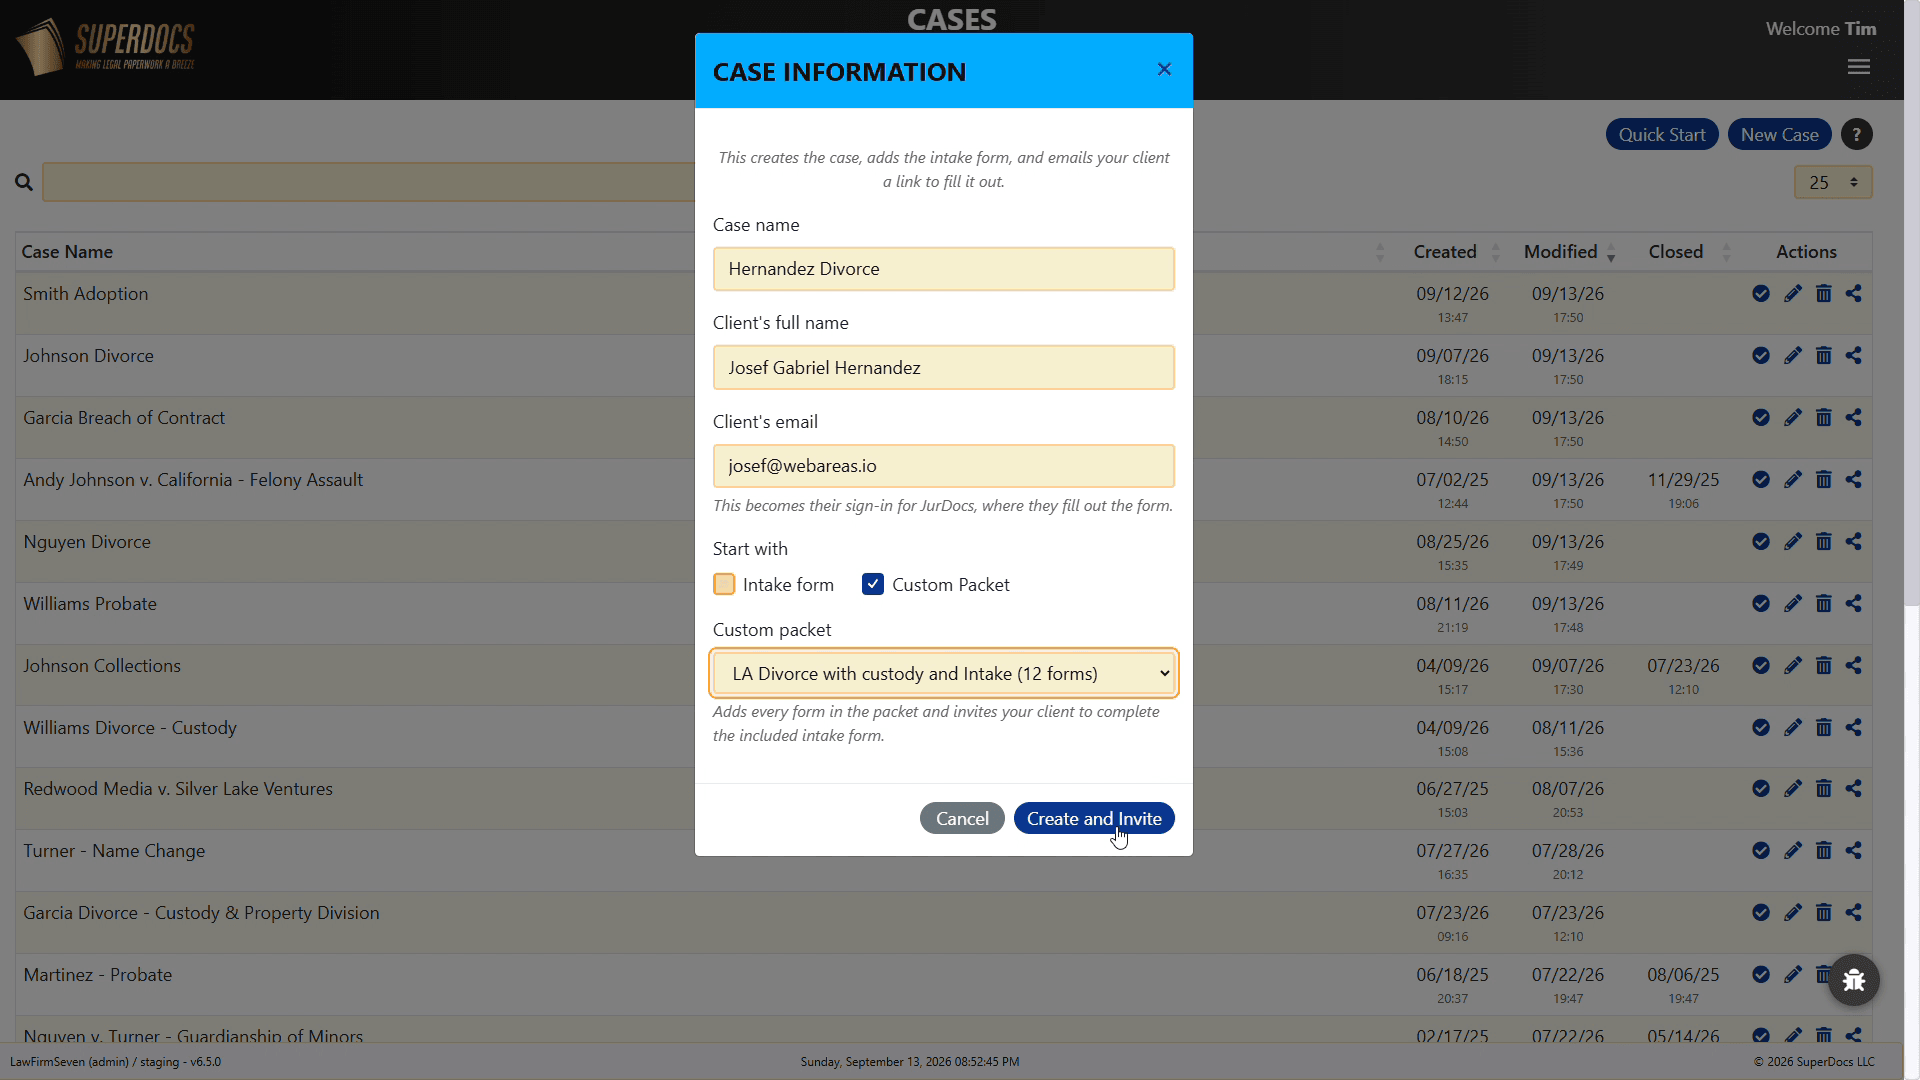Click the Create and Invite button

point(1094,818)
